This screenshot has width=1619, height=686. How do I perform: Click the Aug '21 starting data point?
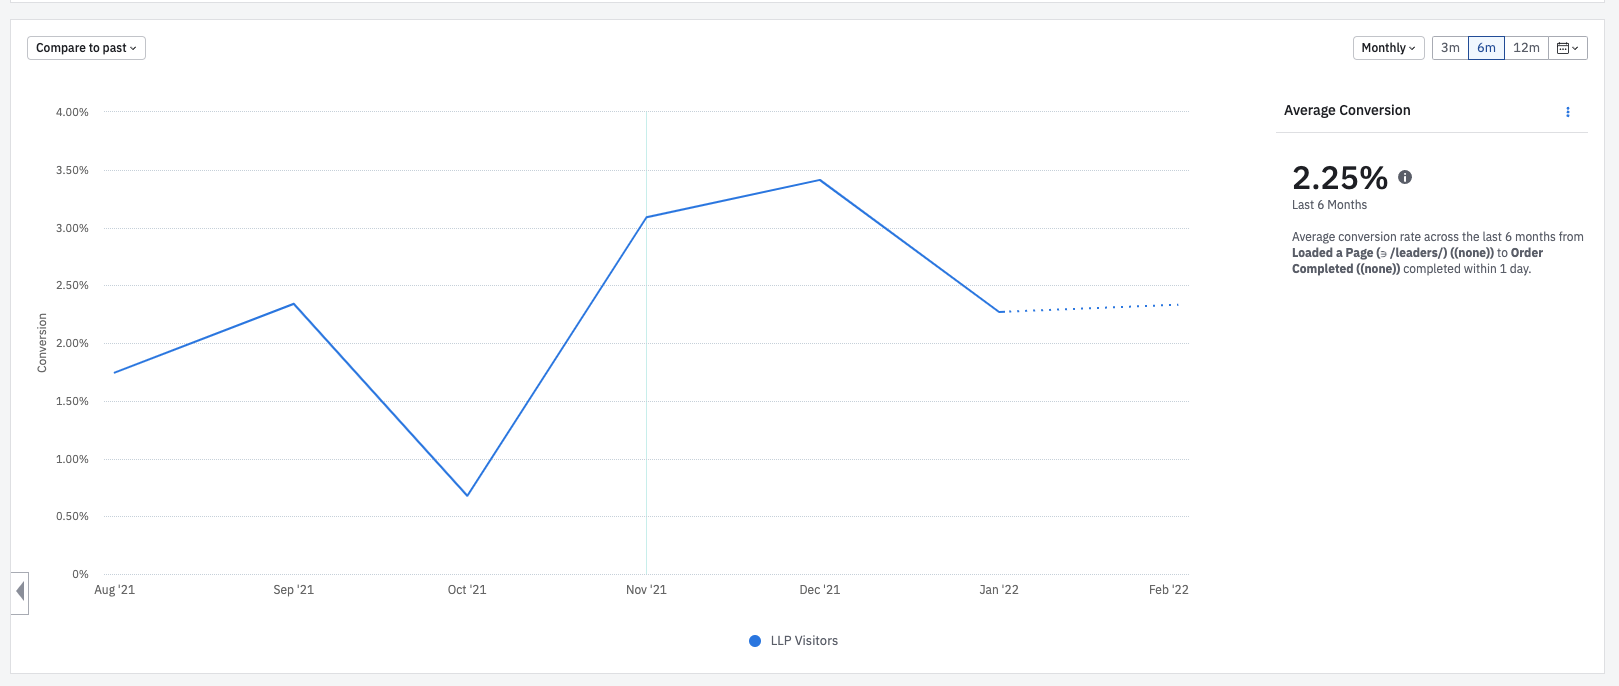(x=115, y=373)
